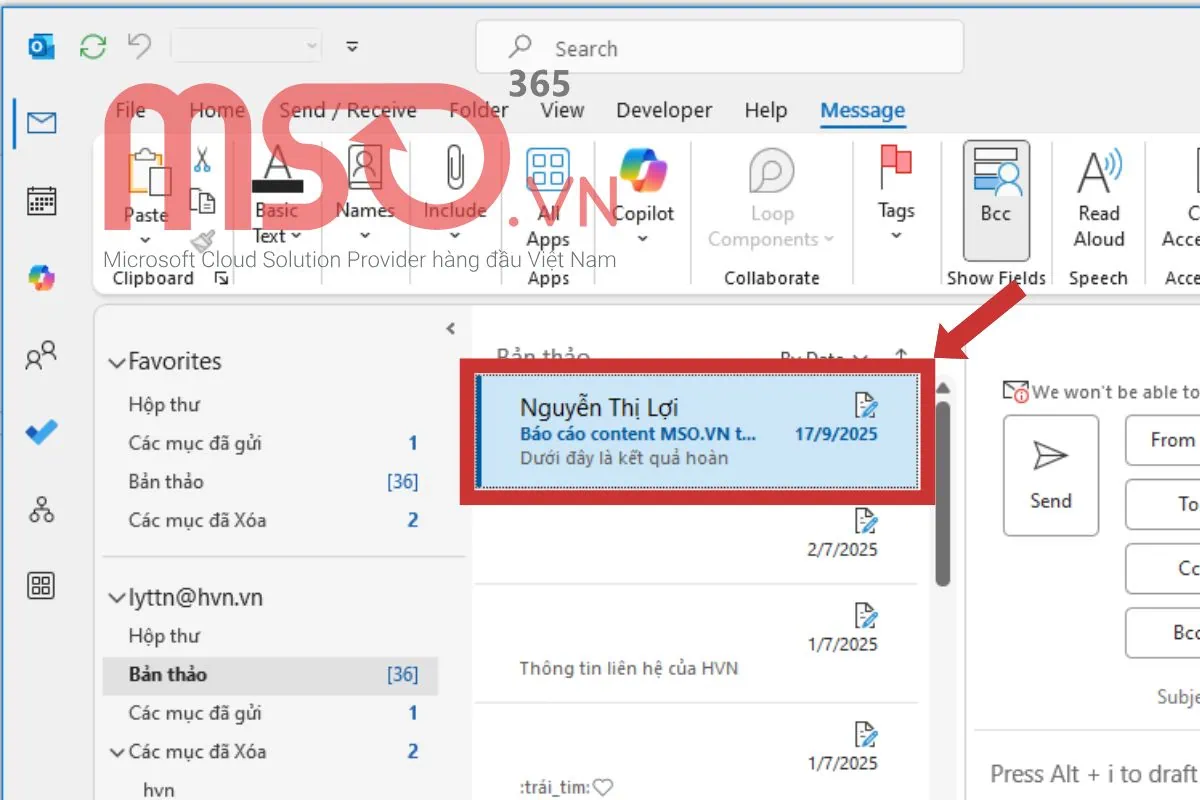The height and width of the screenshot is (800, 1200).
Task: Open the People icon in the sidebar
Action: (41, 355)
